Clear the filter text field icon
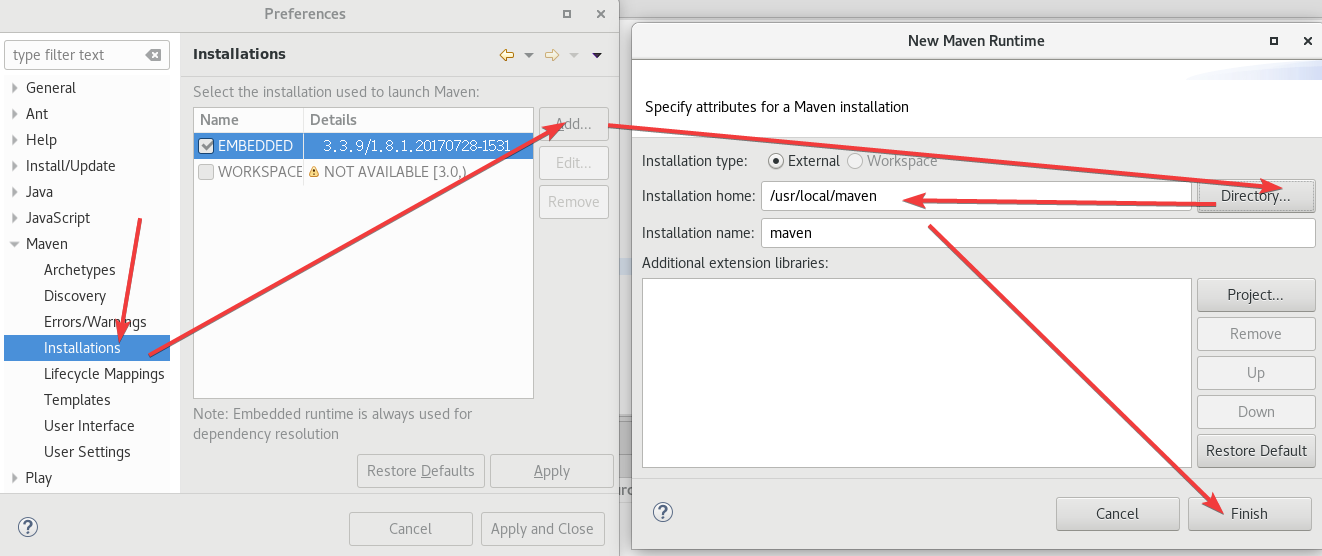The image size is (1322, 556). 153,55
